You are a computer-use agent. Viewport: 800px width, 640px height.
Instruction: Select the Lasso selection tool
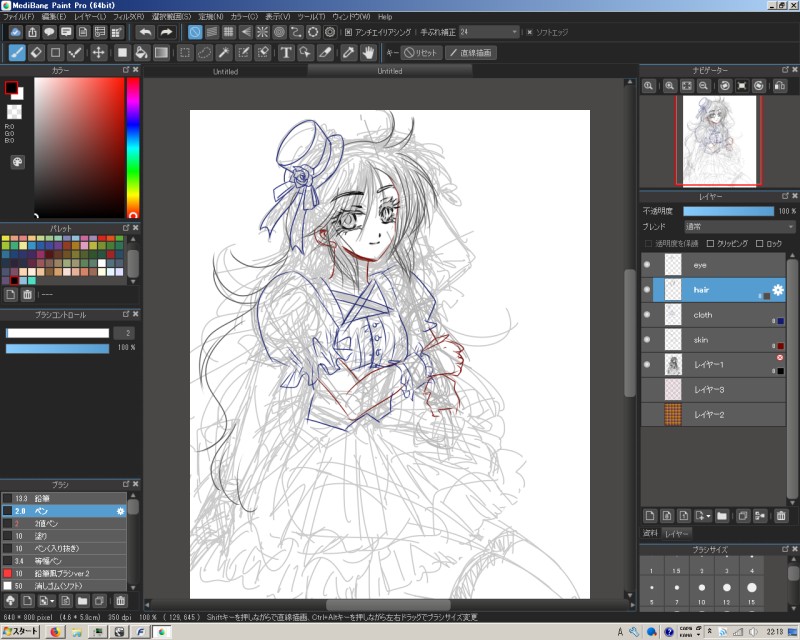[x=205, y=53]
